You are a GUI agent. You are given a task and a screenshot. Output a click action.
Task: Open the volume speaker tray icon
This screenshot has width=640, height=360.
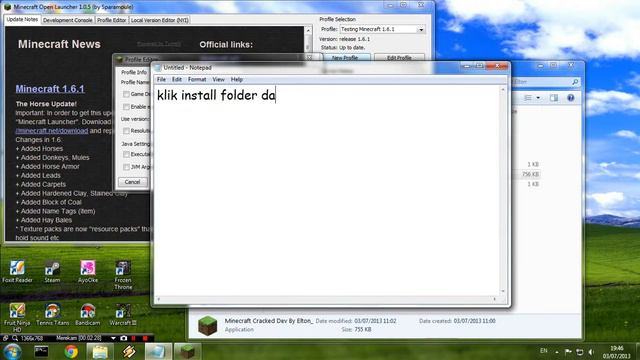[591, 351]
